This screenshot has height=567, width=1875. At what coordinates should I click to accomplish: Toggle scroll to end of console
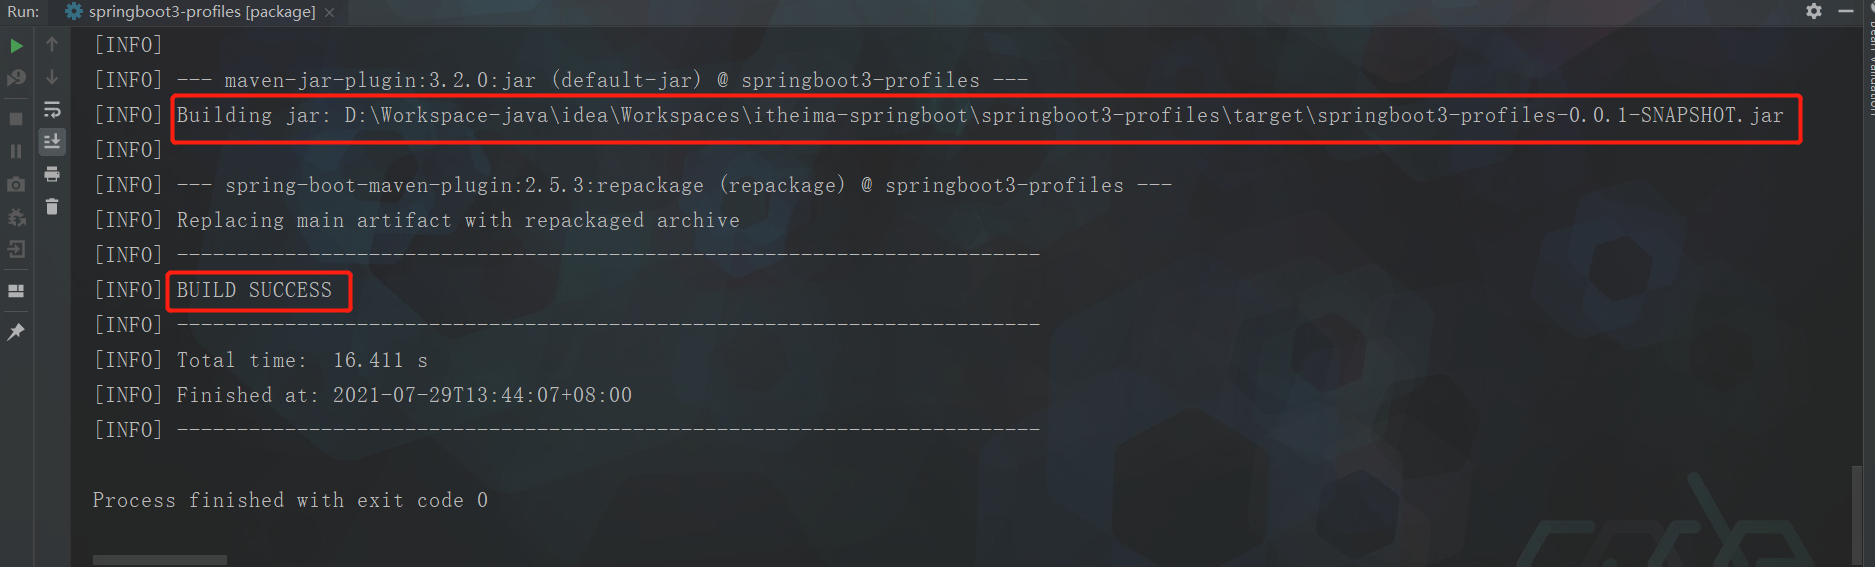[x=52, y=141]
